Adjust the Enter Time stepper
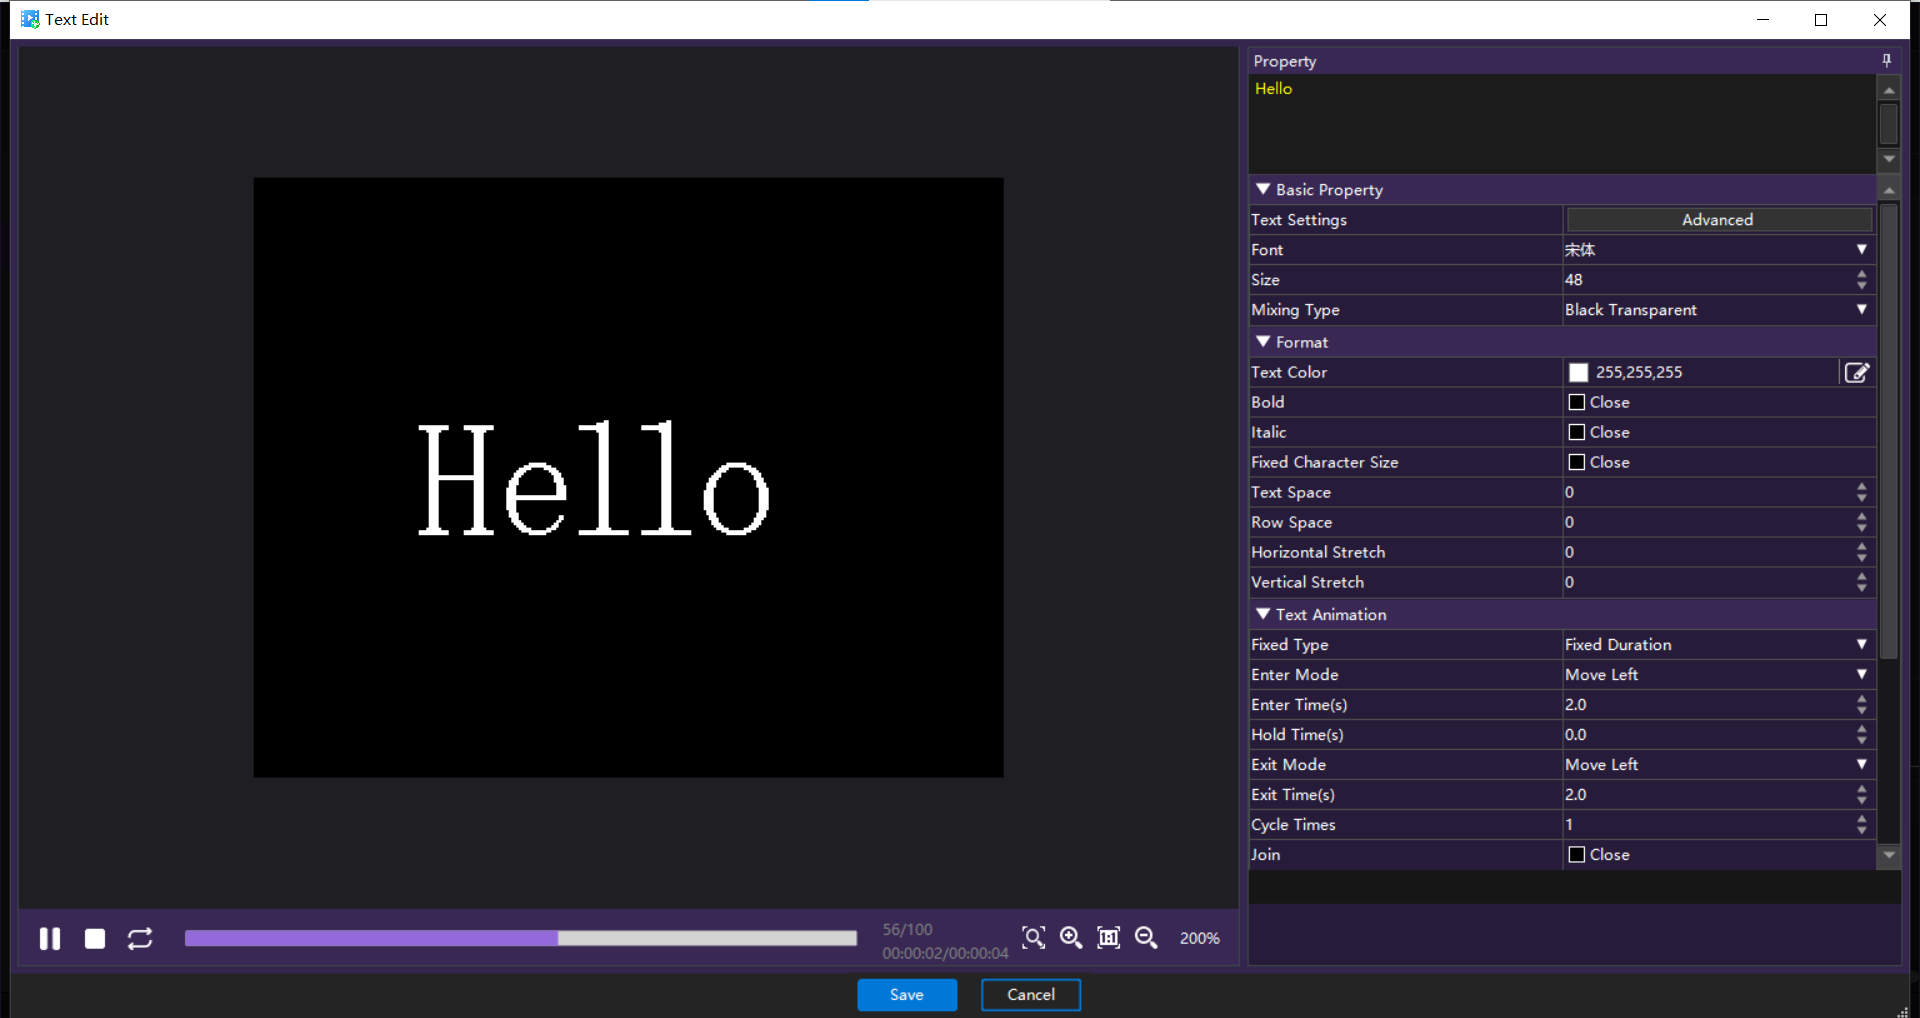This screenshot has height=1018, width=1920. click(1861, 704)
